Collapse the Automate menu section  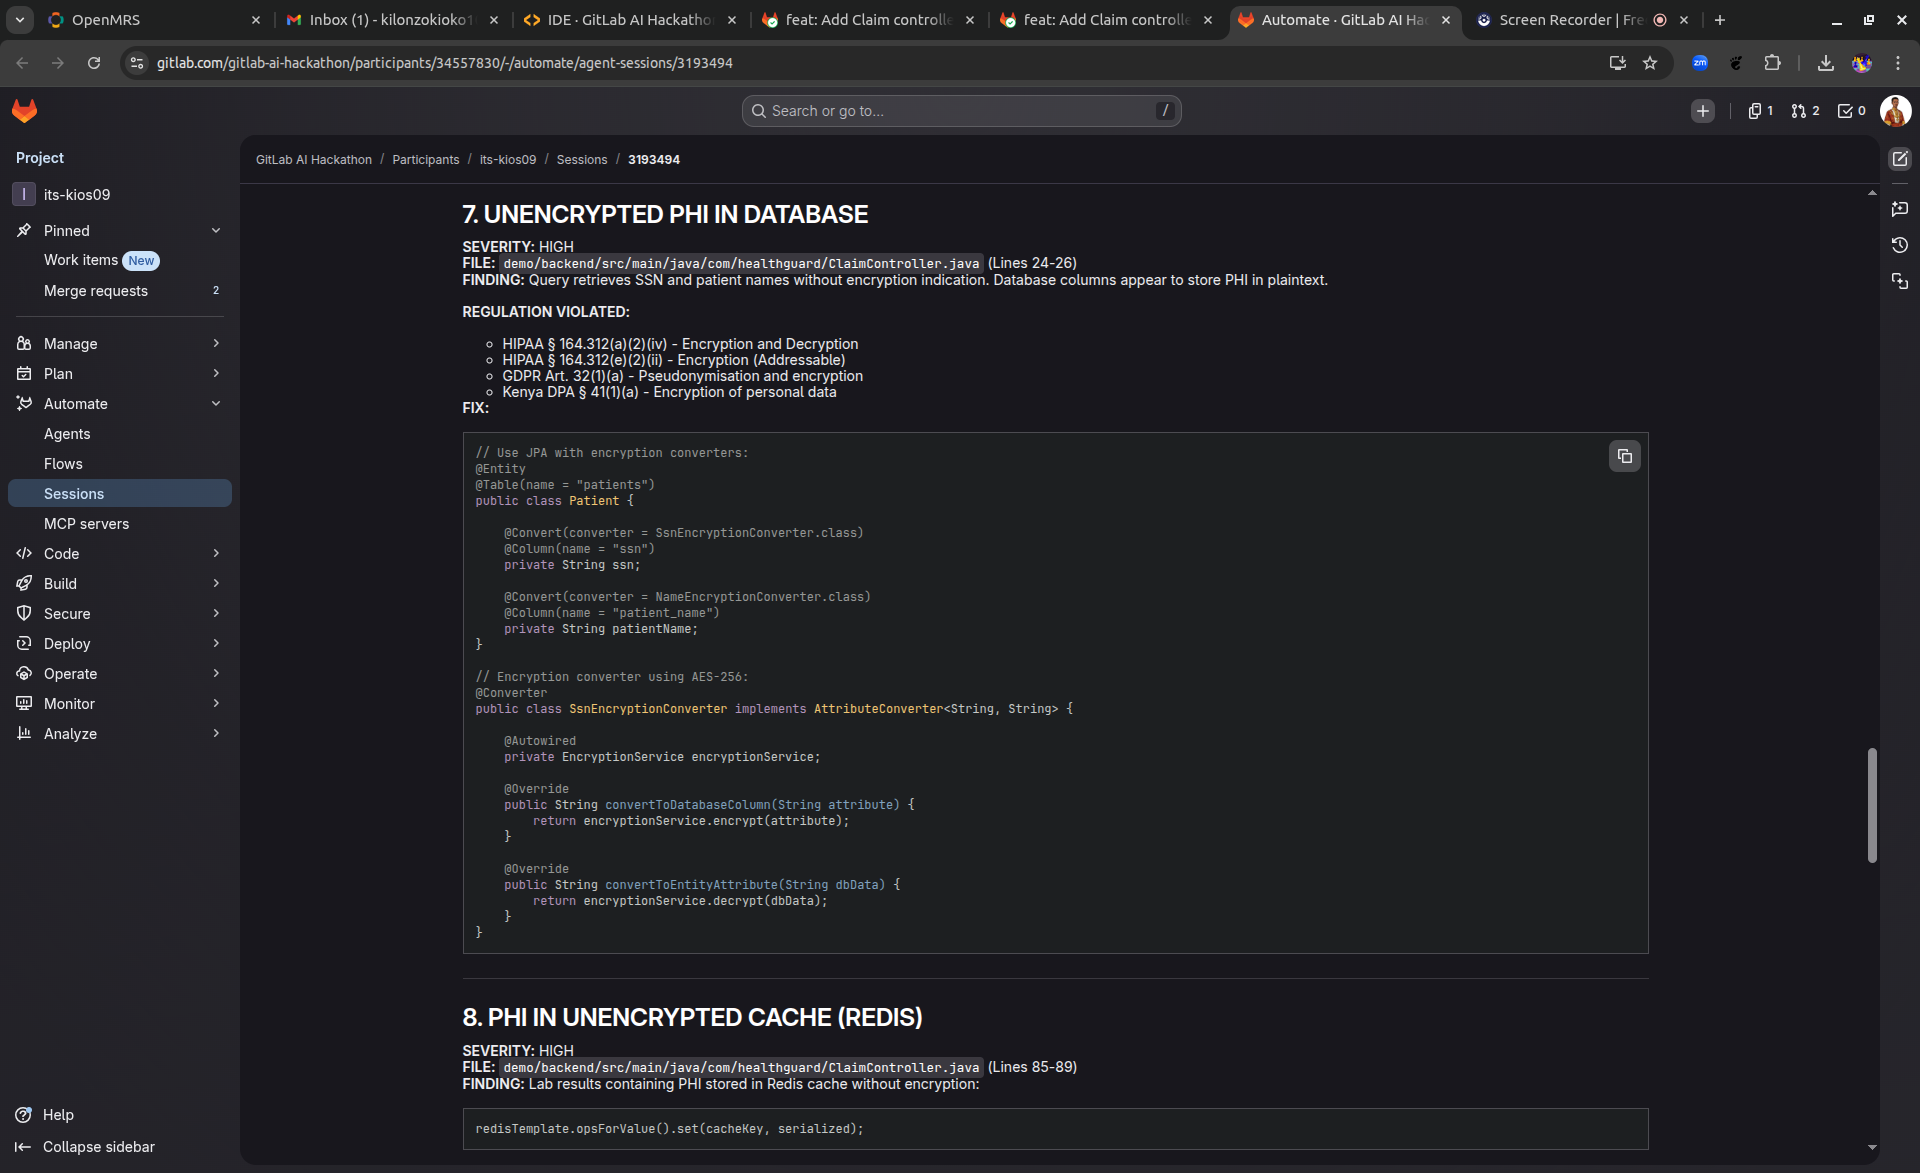[x=216, y=404]
